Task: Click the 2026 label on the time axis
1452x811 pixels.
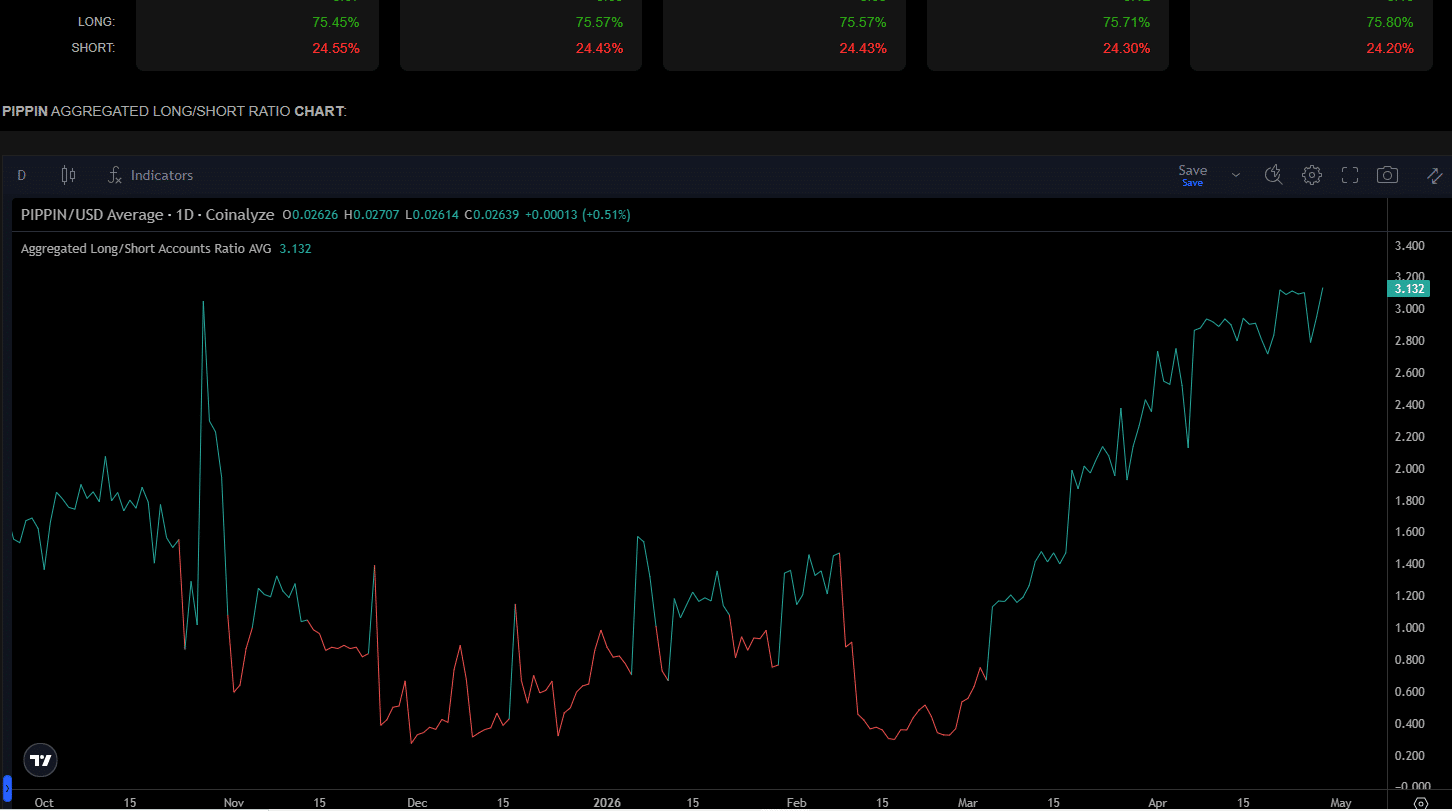Action: click(x=607, y=802)
